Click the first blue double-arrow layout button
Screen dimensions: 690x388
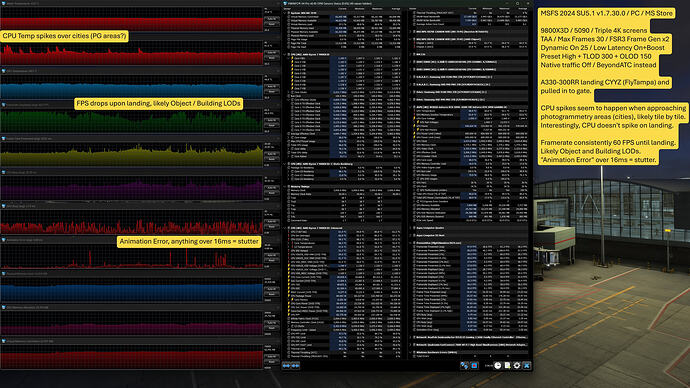(286, 366)
